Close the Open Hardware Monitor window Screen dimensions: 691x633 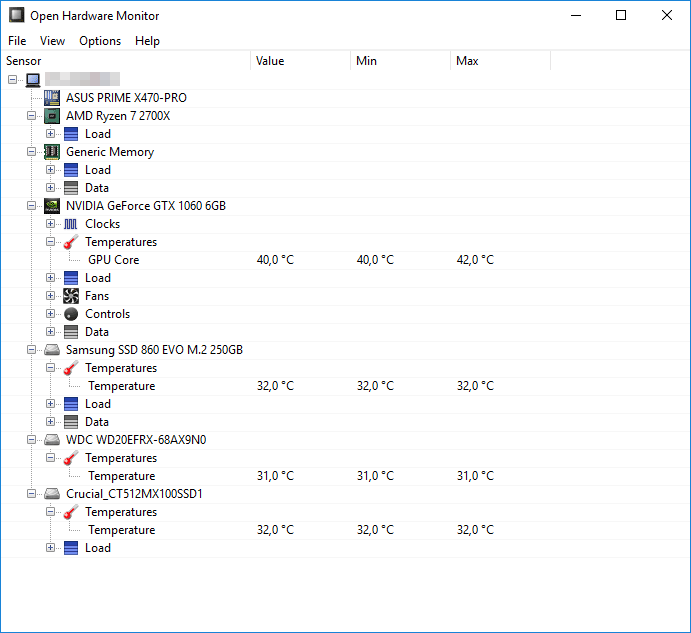667,15
